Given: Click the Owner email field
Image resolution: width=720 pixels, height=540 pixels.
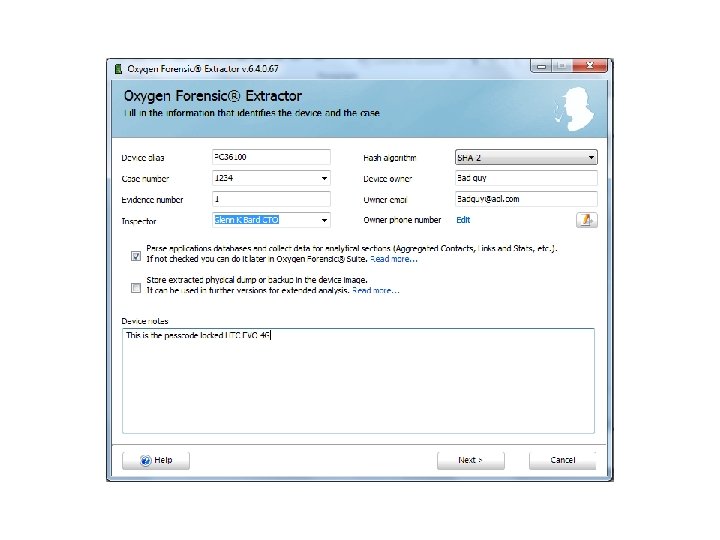Looking at the screenshot, I should tap(526, 199).
